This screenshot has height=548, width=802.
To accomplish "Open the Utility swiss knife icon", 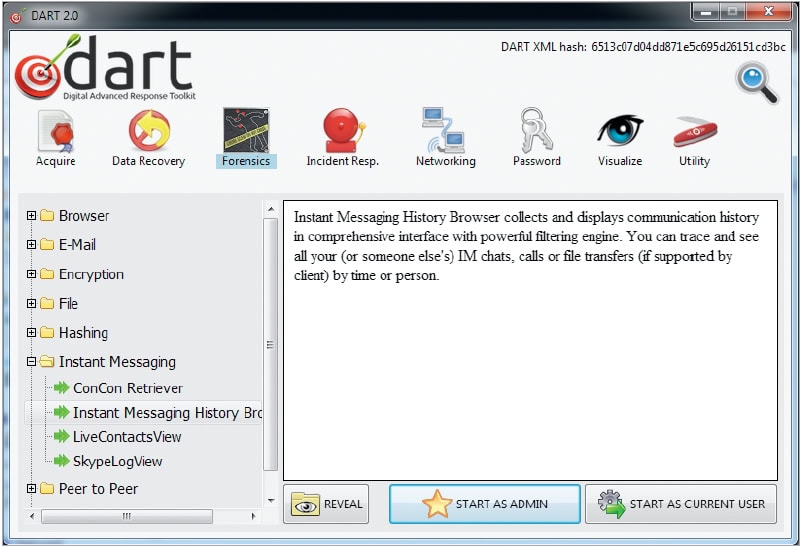I will 695,132.
